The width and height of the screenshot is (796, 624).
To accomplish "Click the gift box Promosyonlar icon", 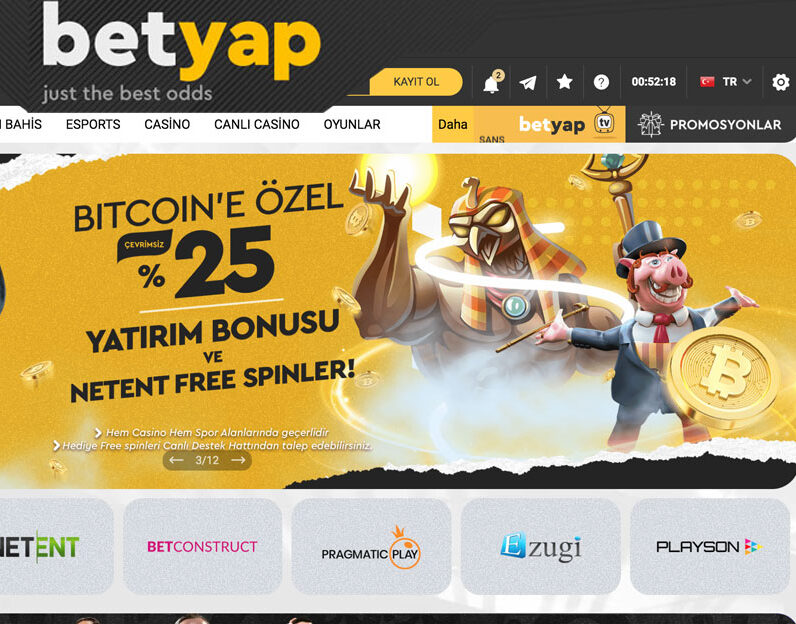I will 650,124.
